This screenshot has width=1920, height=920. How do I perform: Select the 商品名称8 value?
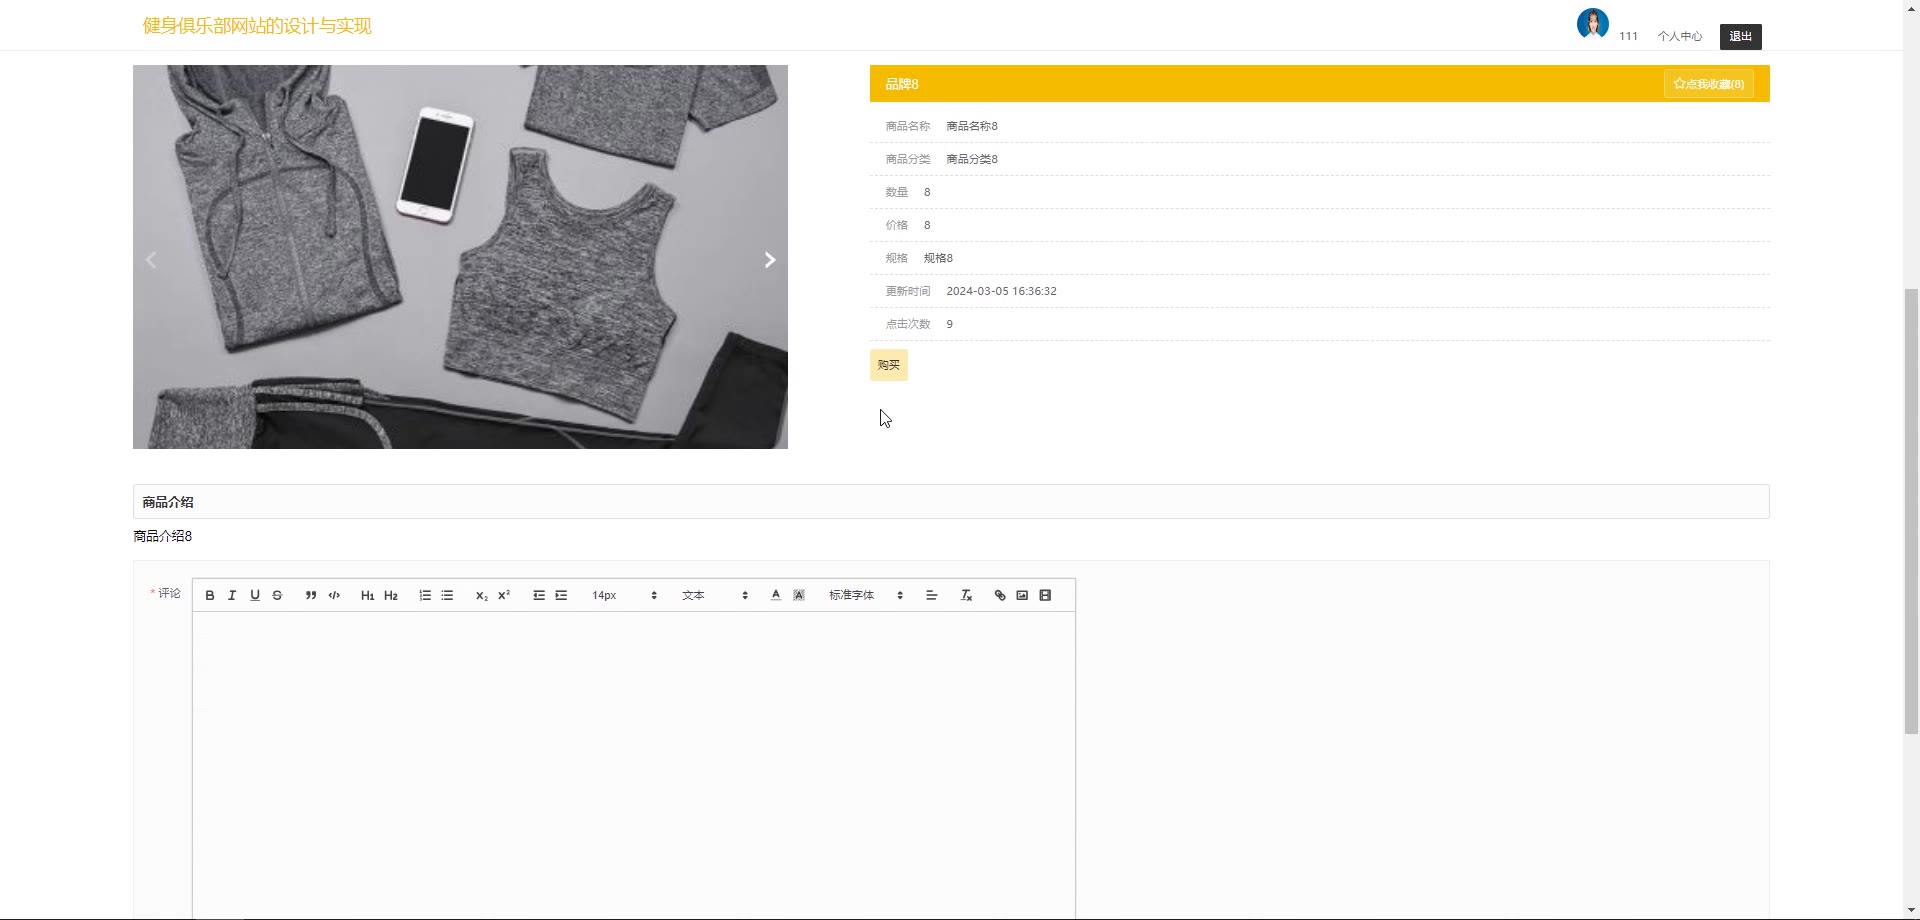click(x=972, y=126)
